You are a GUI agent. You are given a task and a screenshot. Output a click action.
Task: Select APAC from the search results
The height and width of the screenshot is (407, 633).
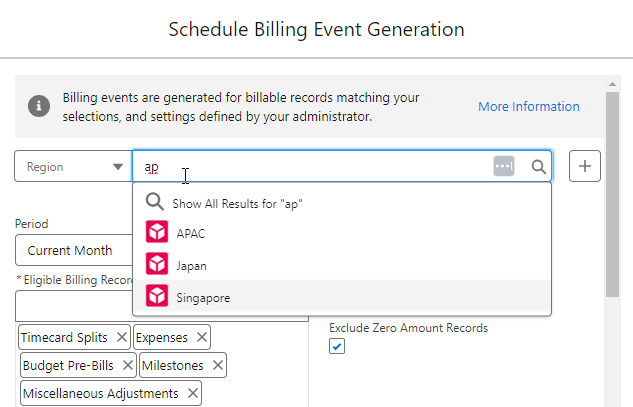click(190, 233)
